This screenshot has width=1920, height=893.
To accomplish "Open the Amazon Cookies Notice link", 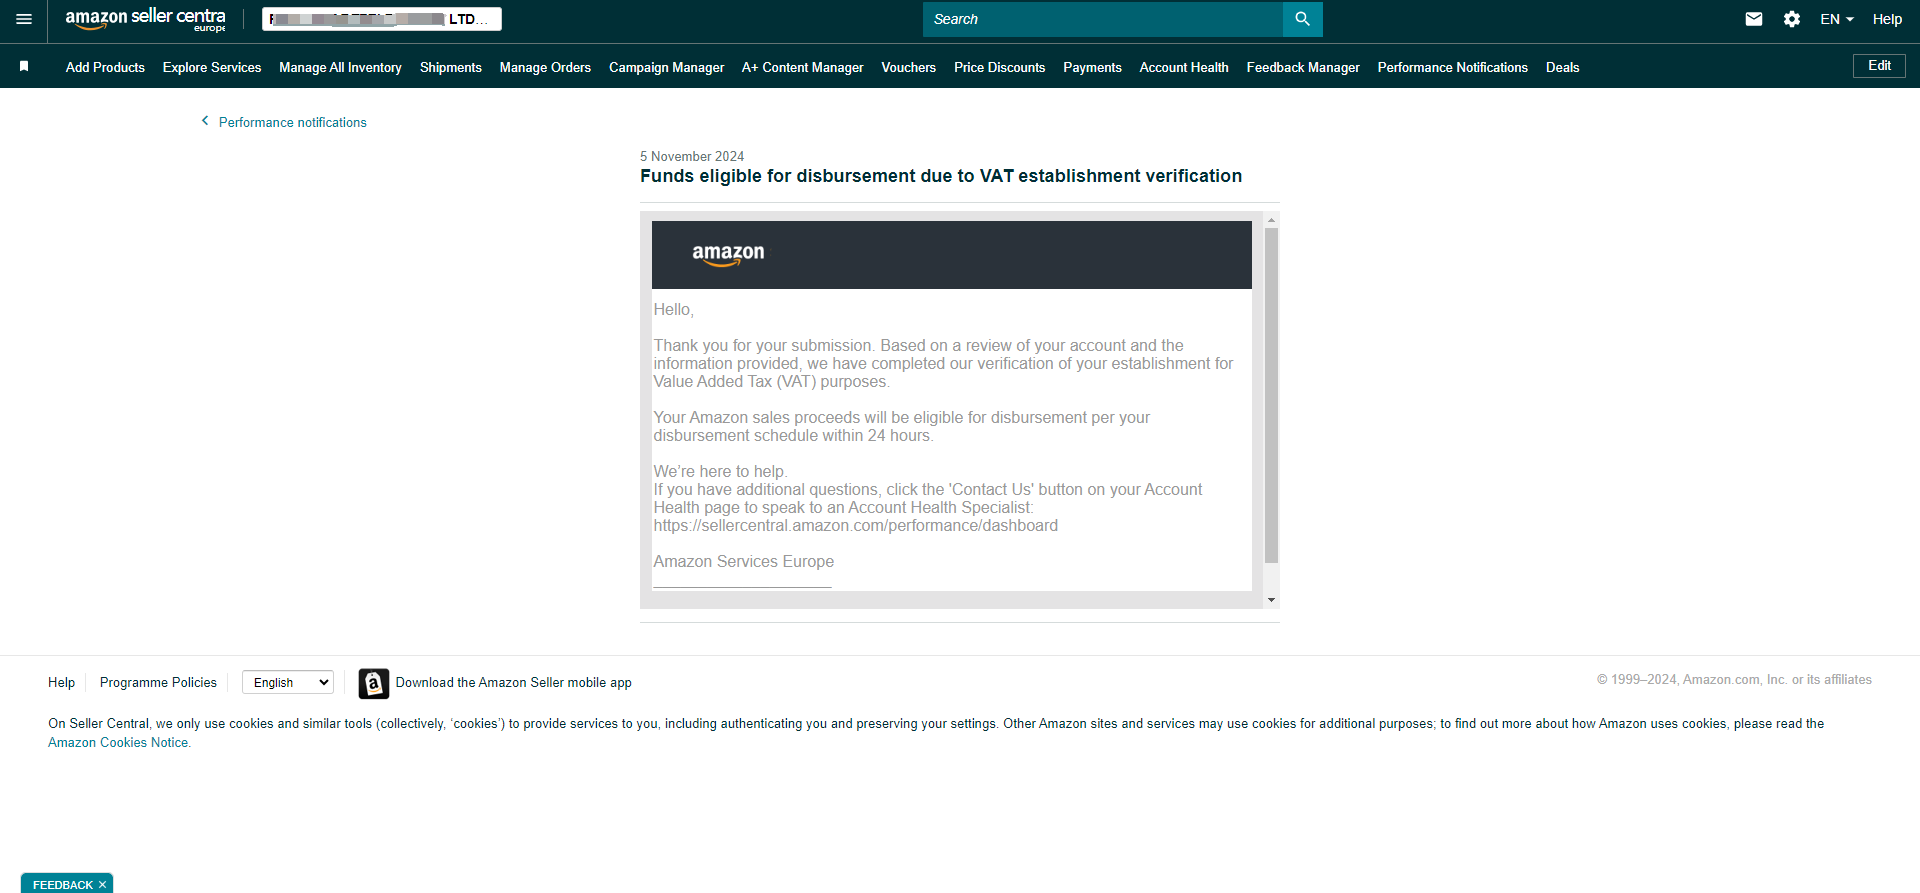I will pyautogui.click(x=118, y=743).
